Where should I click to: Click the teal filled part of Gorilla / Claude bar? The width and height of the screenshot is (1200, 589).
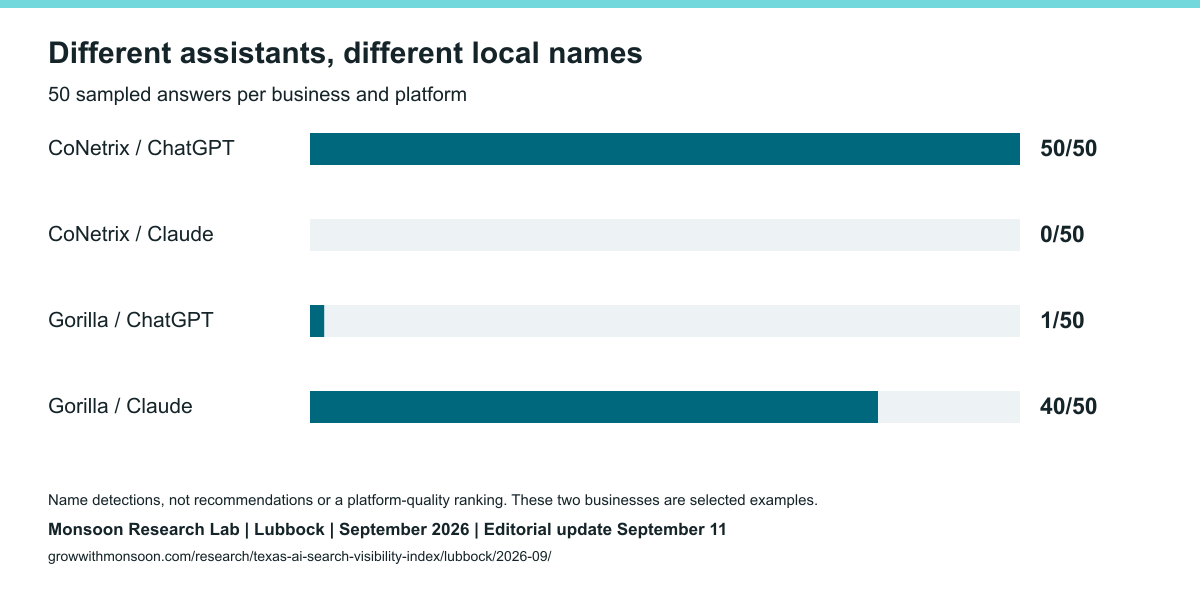tap(594, 407)
